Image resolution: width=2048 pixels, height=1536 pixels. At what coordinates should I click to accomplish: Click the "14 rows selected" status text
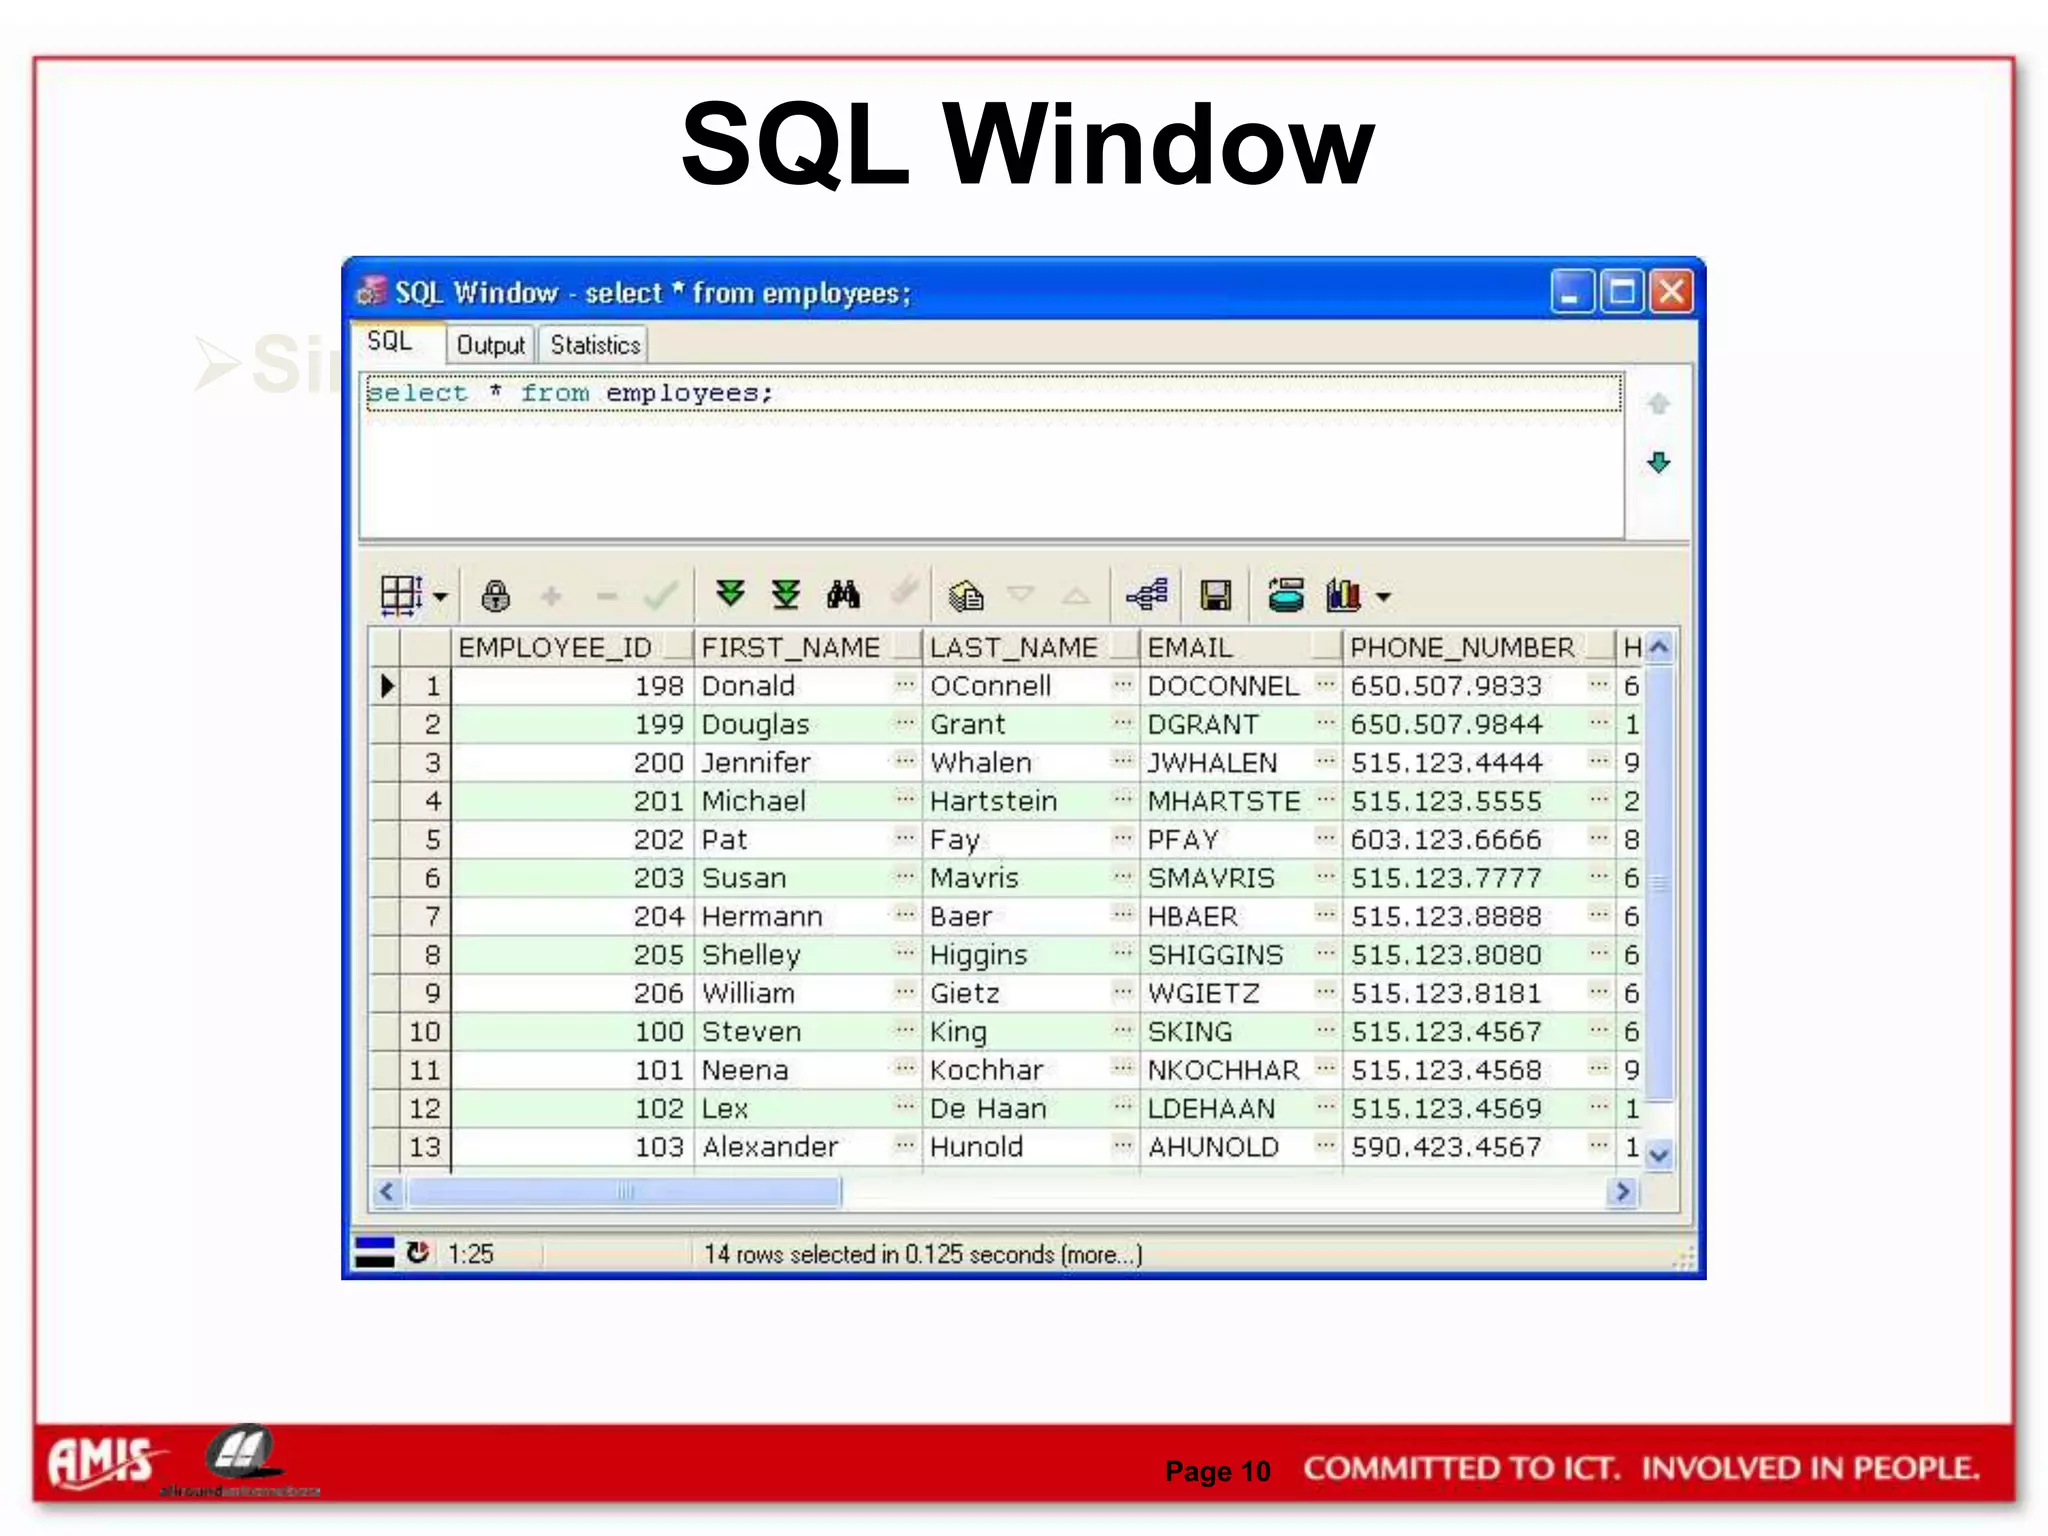pyautogui.click(x=922, y=1254)
